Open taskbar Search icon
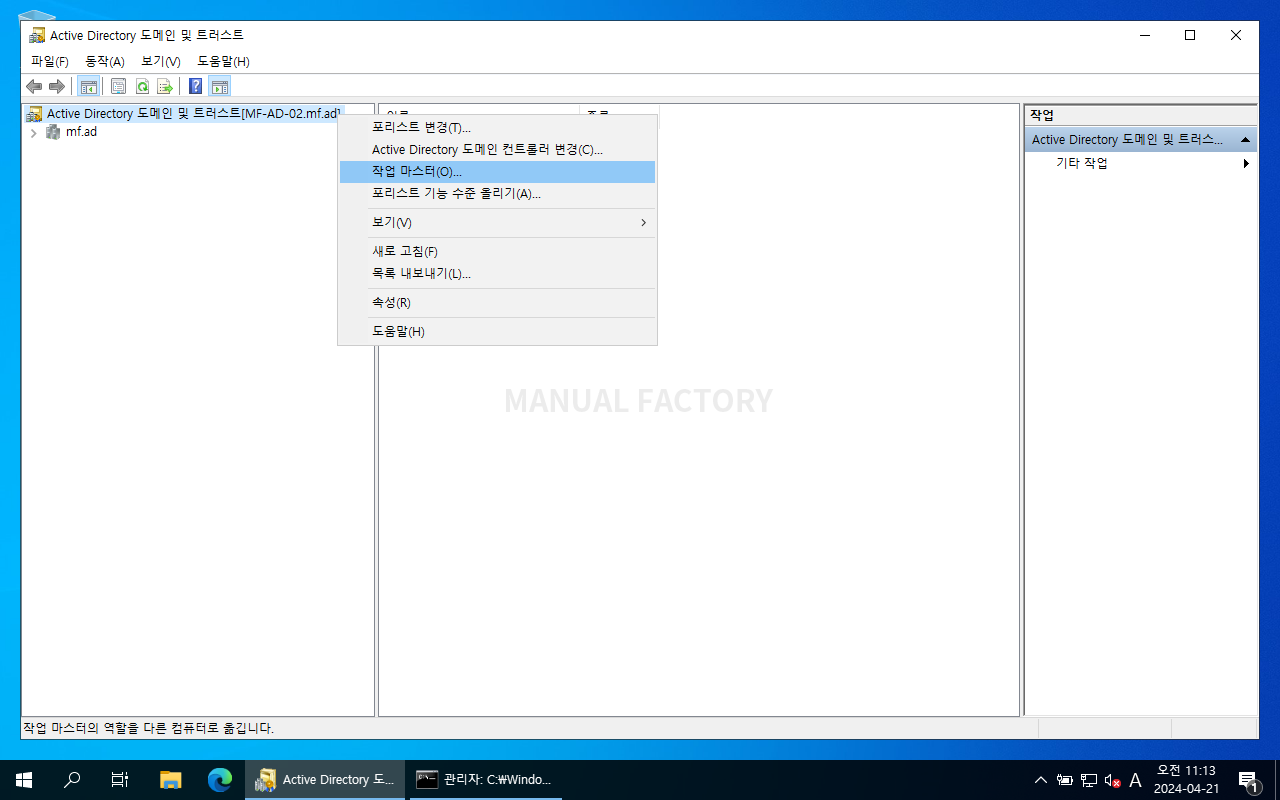The image size is (1280, 800). [72, 780]
